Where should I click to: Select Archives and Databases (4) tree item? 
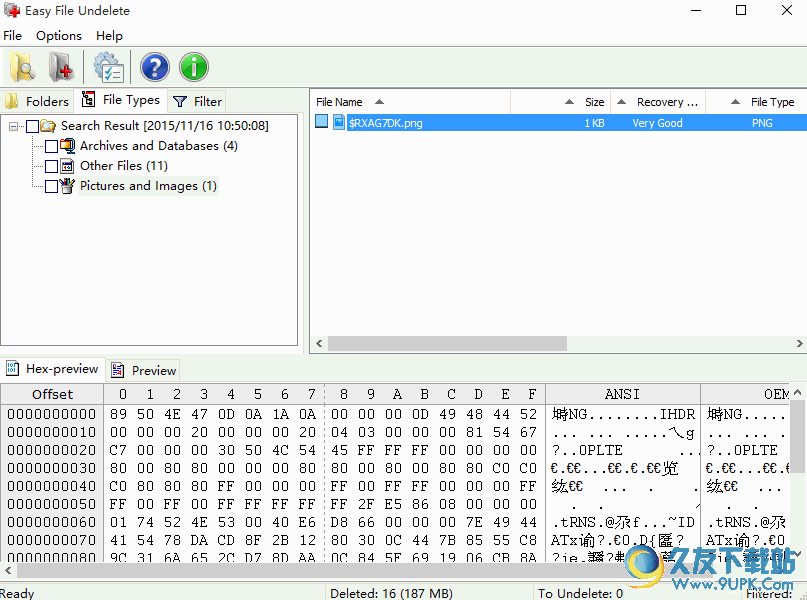[x=159, y=146]
